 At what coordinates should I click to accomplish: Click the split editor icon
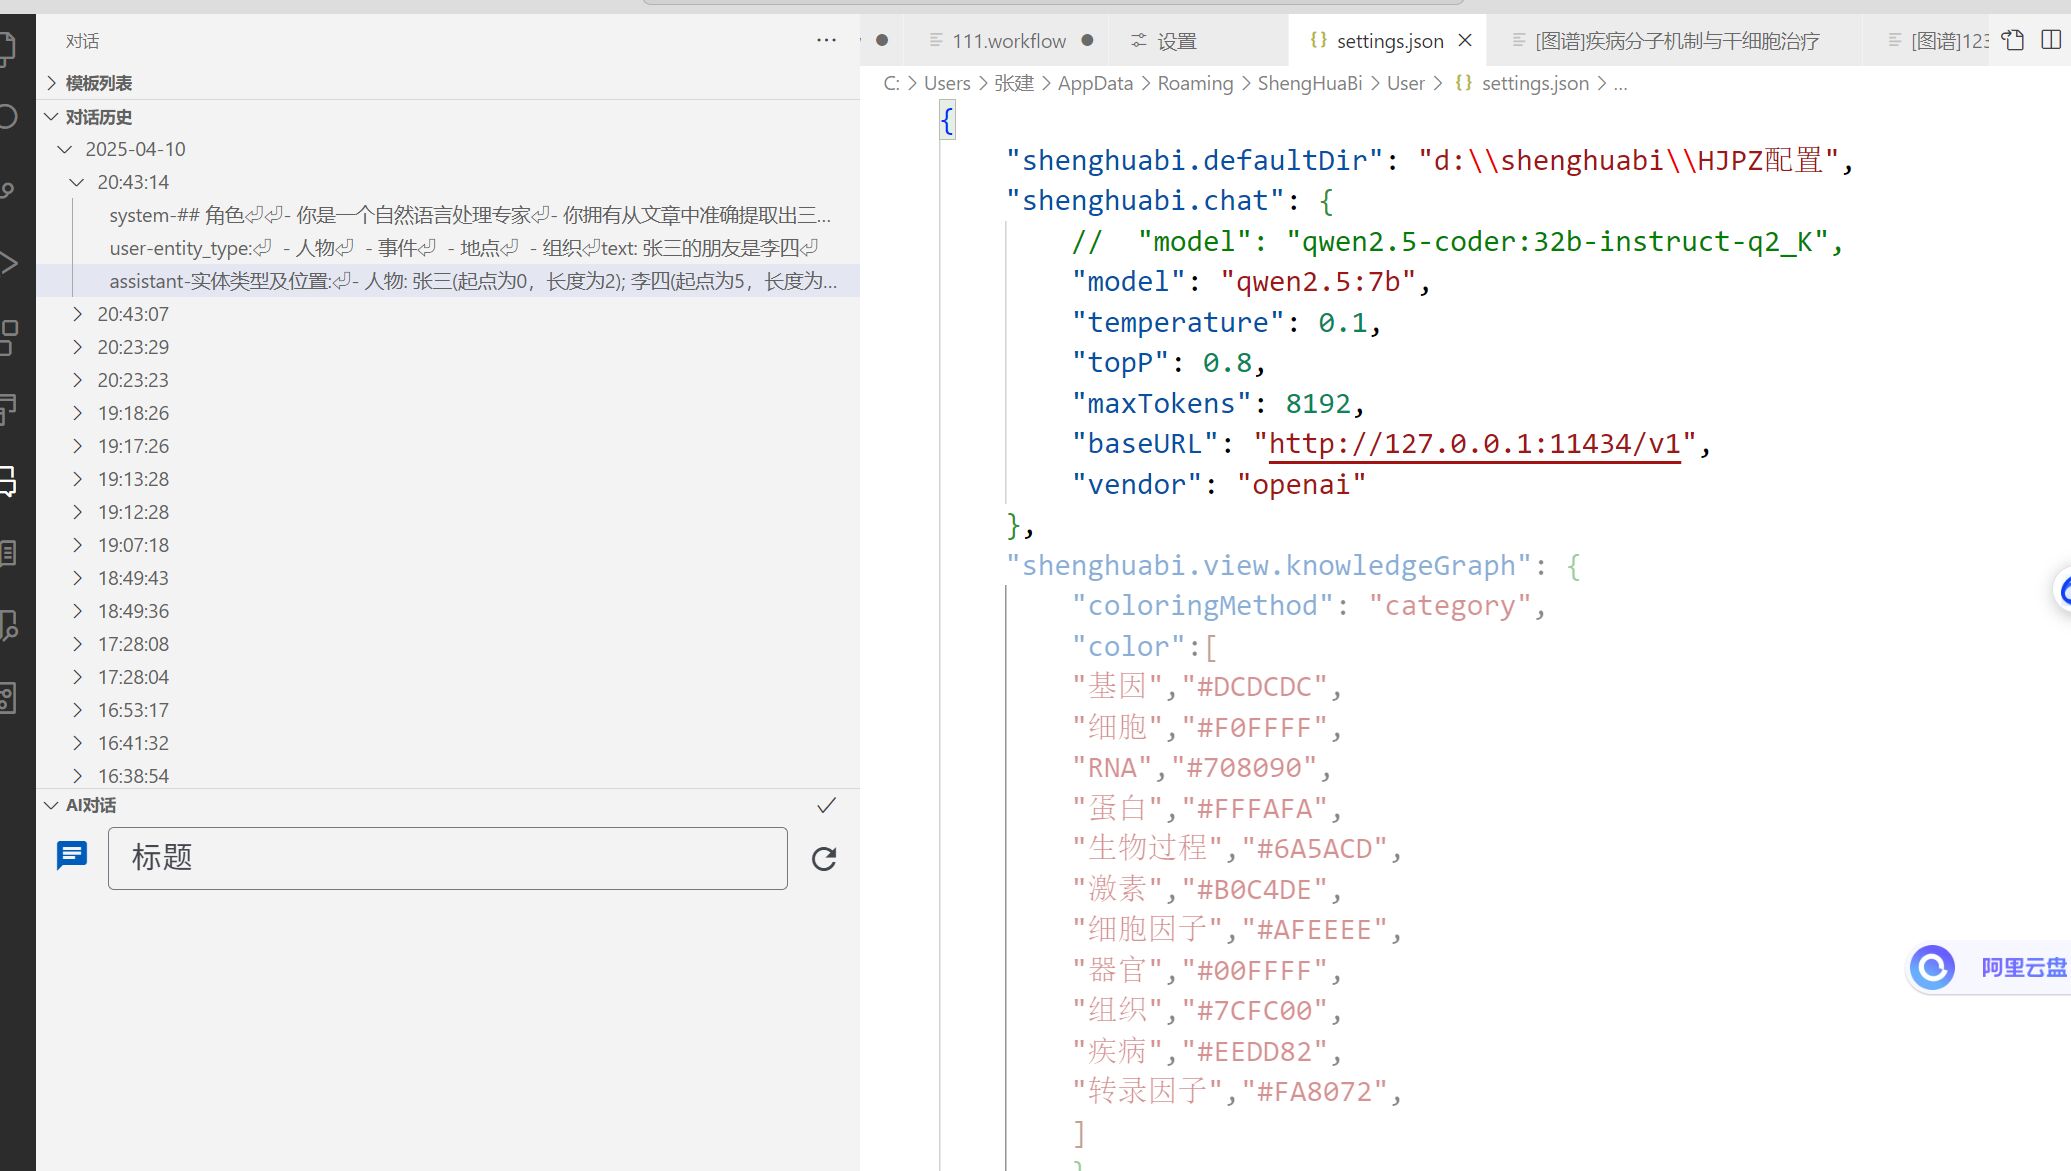[2051, 40]
